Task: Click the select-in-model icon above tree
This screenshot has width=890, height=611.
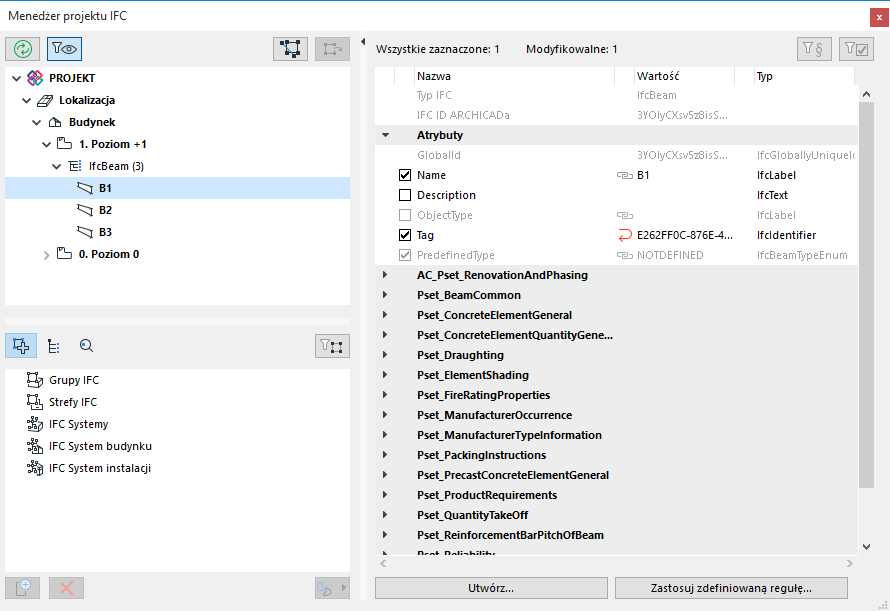Action: point(291,48)
